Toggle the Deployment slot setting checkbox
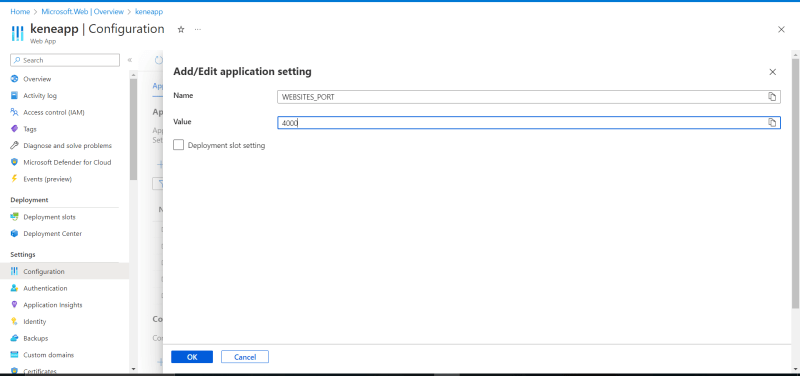 (x=179, y=145)
